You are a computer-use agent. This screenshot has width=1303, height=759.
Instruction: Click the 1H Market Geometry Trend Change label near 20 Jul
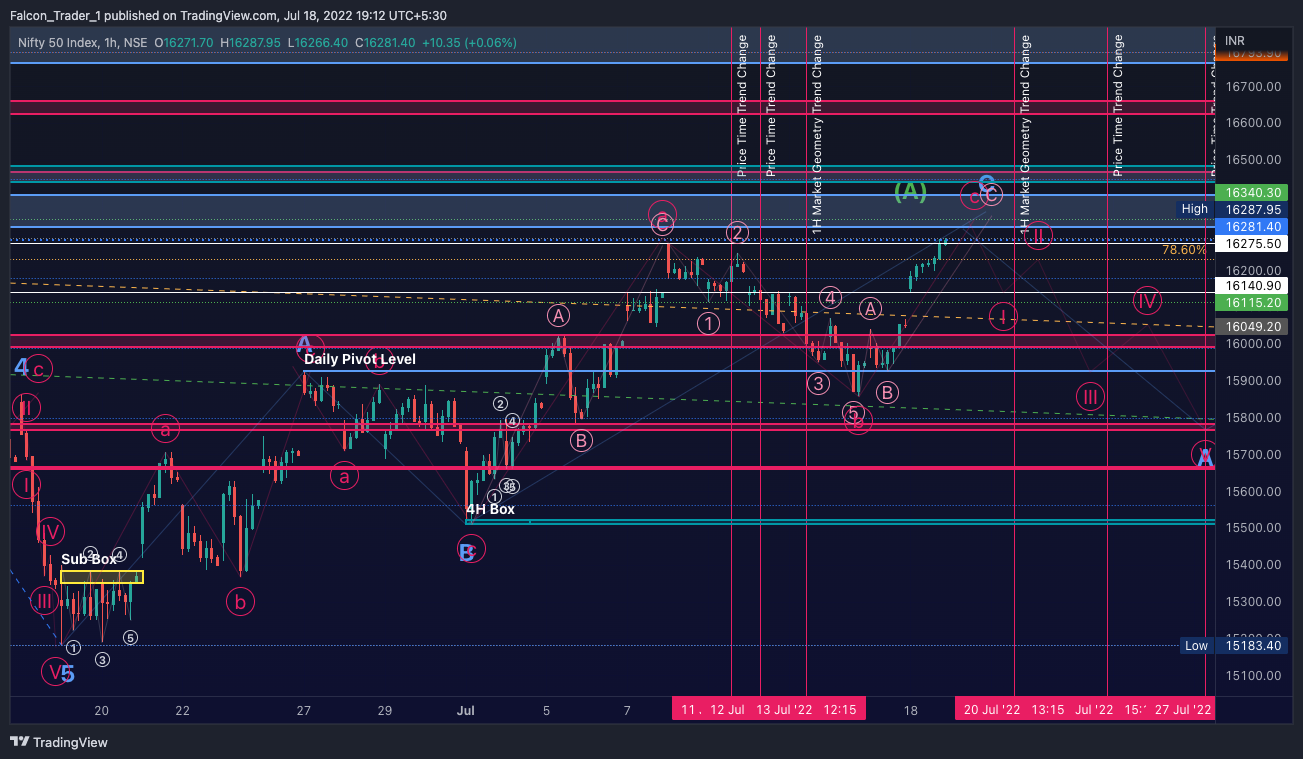pos(1025,135)
